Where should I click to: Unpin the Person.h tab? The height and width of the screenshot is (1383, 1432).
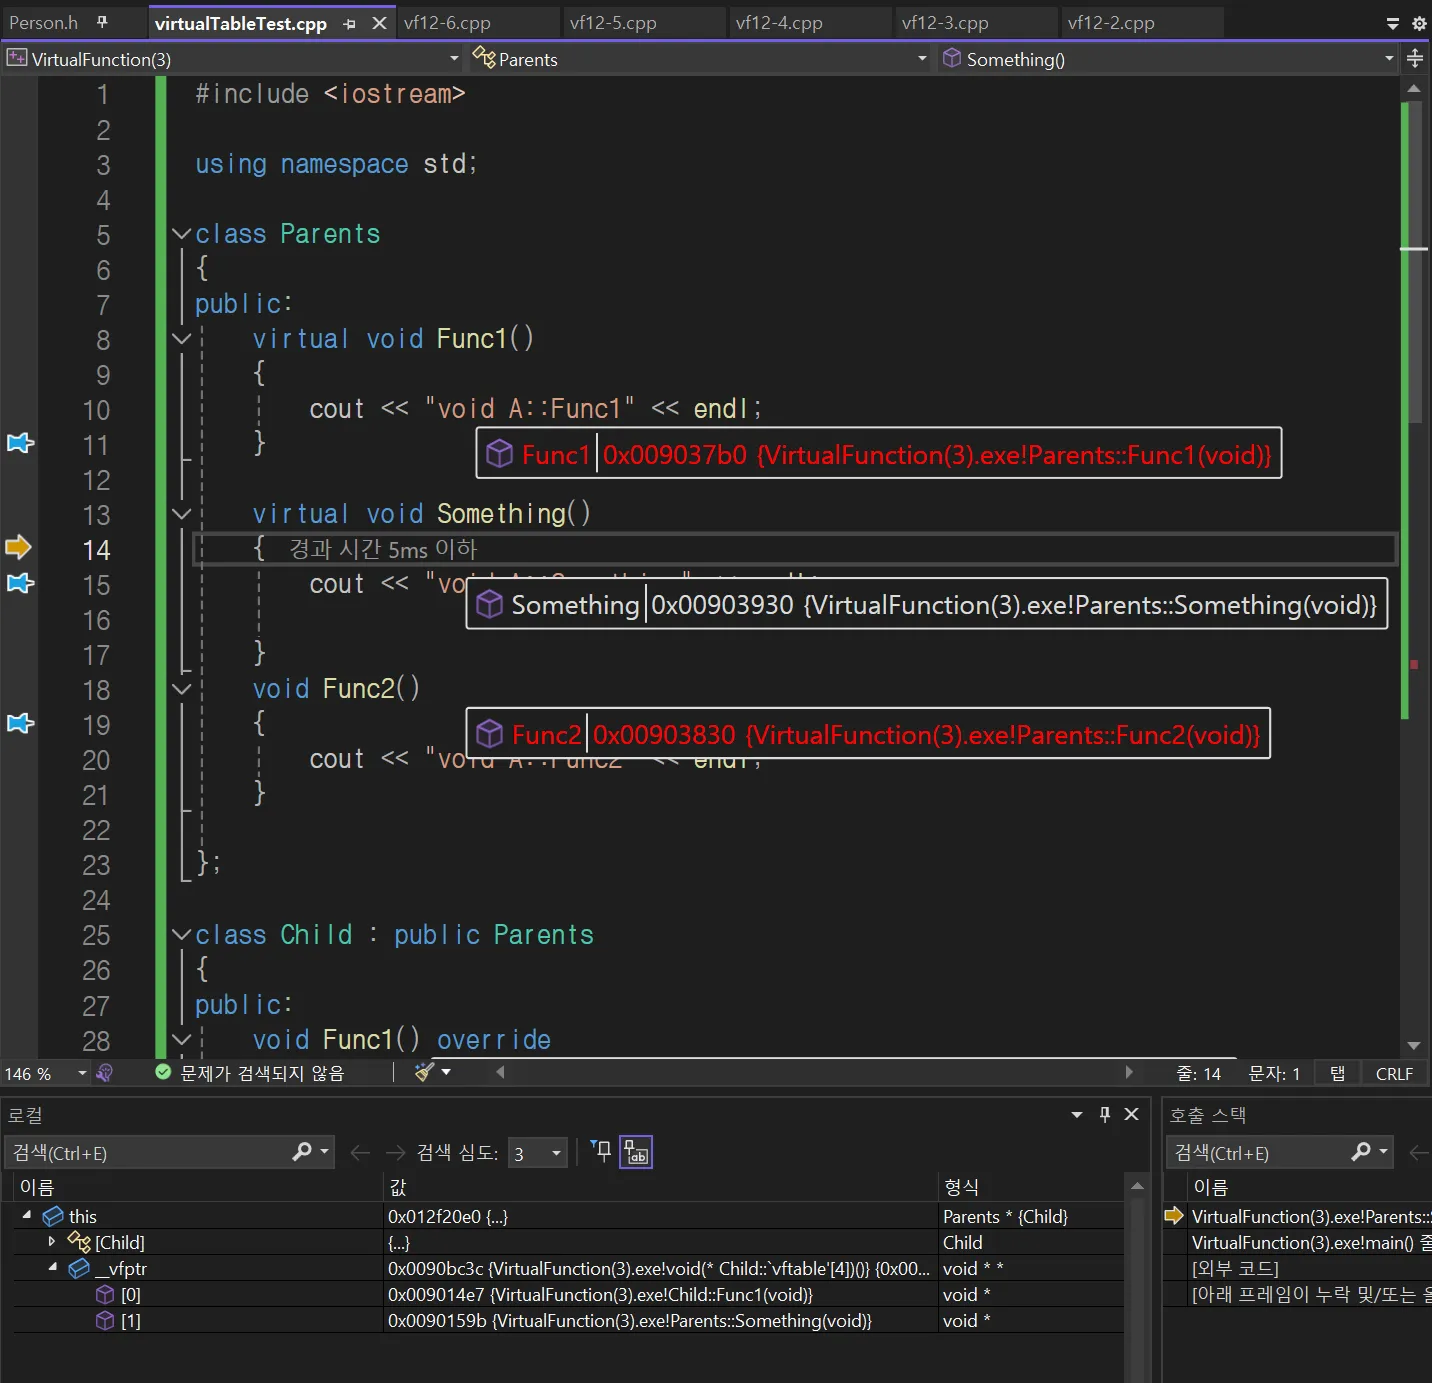pos(103,22)
